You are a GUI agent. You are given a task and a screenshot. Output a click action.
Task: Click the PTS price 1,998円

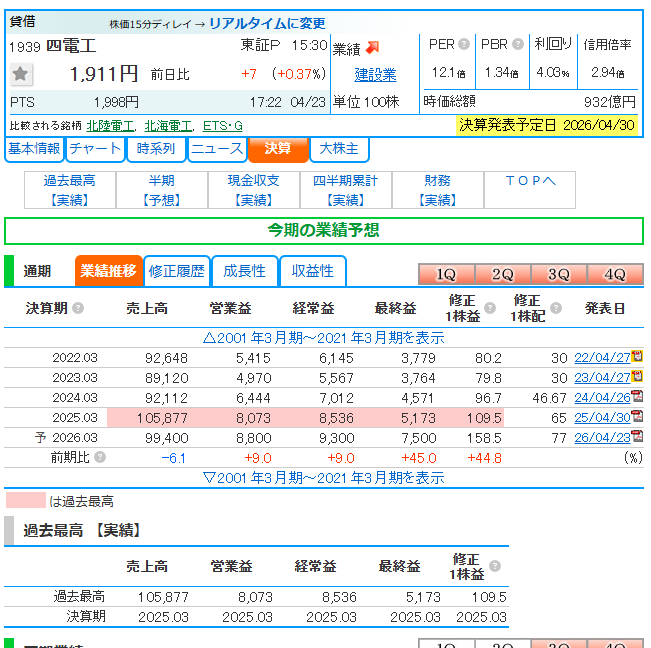tap(116, 102)
